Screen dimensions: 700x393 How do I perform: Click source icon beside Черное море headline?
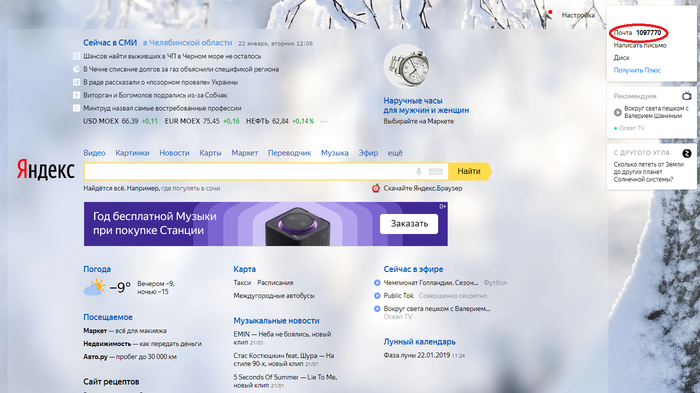[76, 56]
